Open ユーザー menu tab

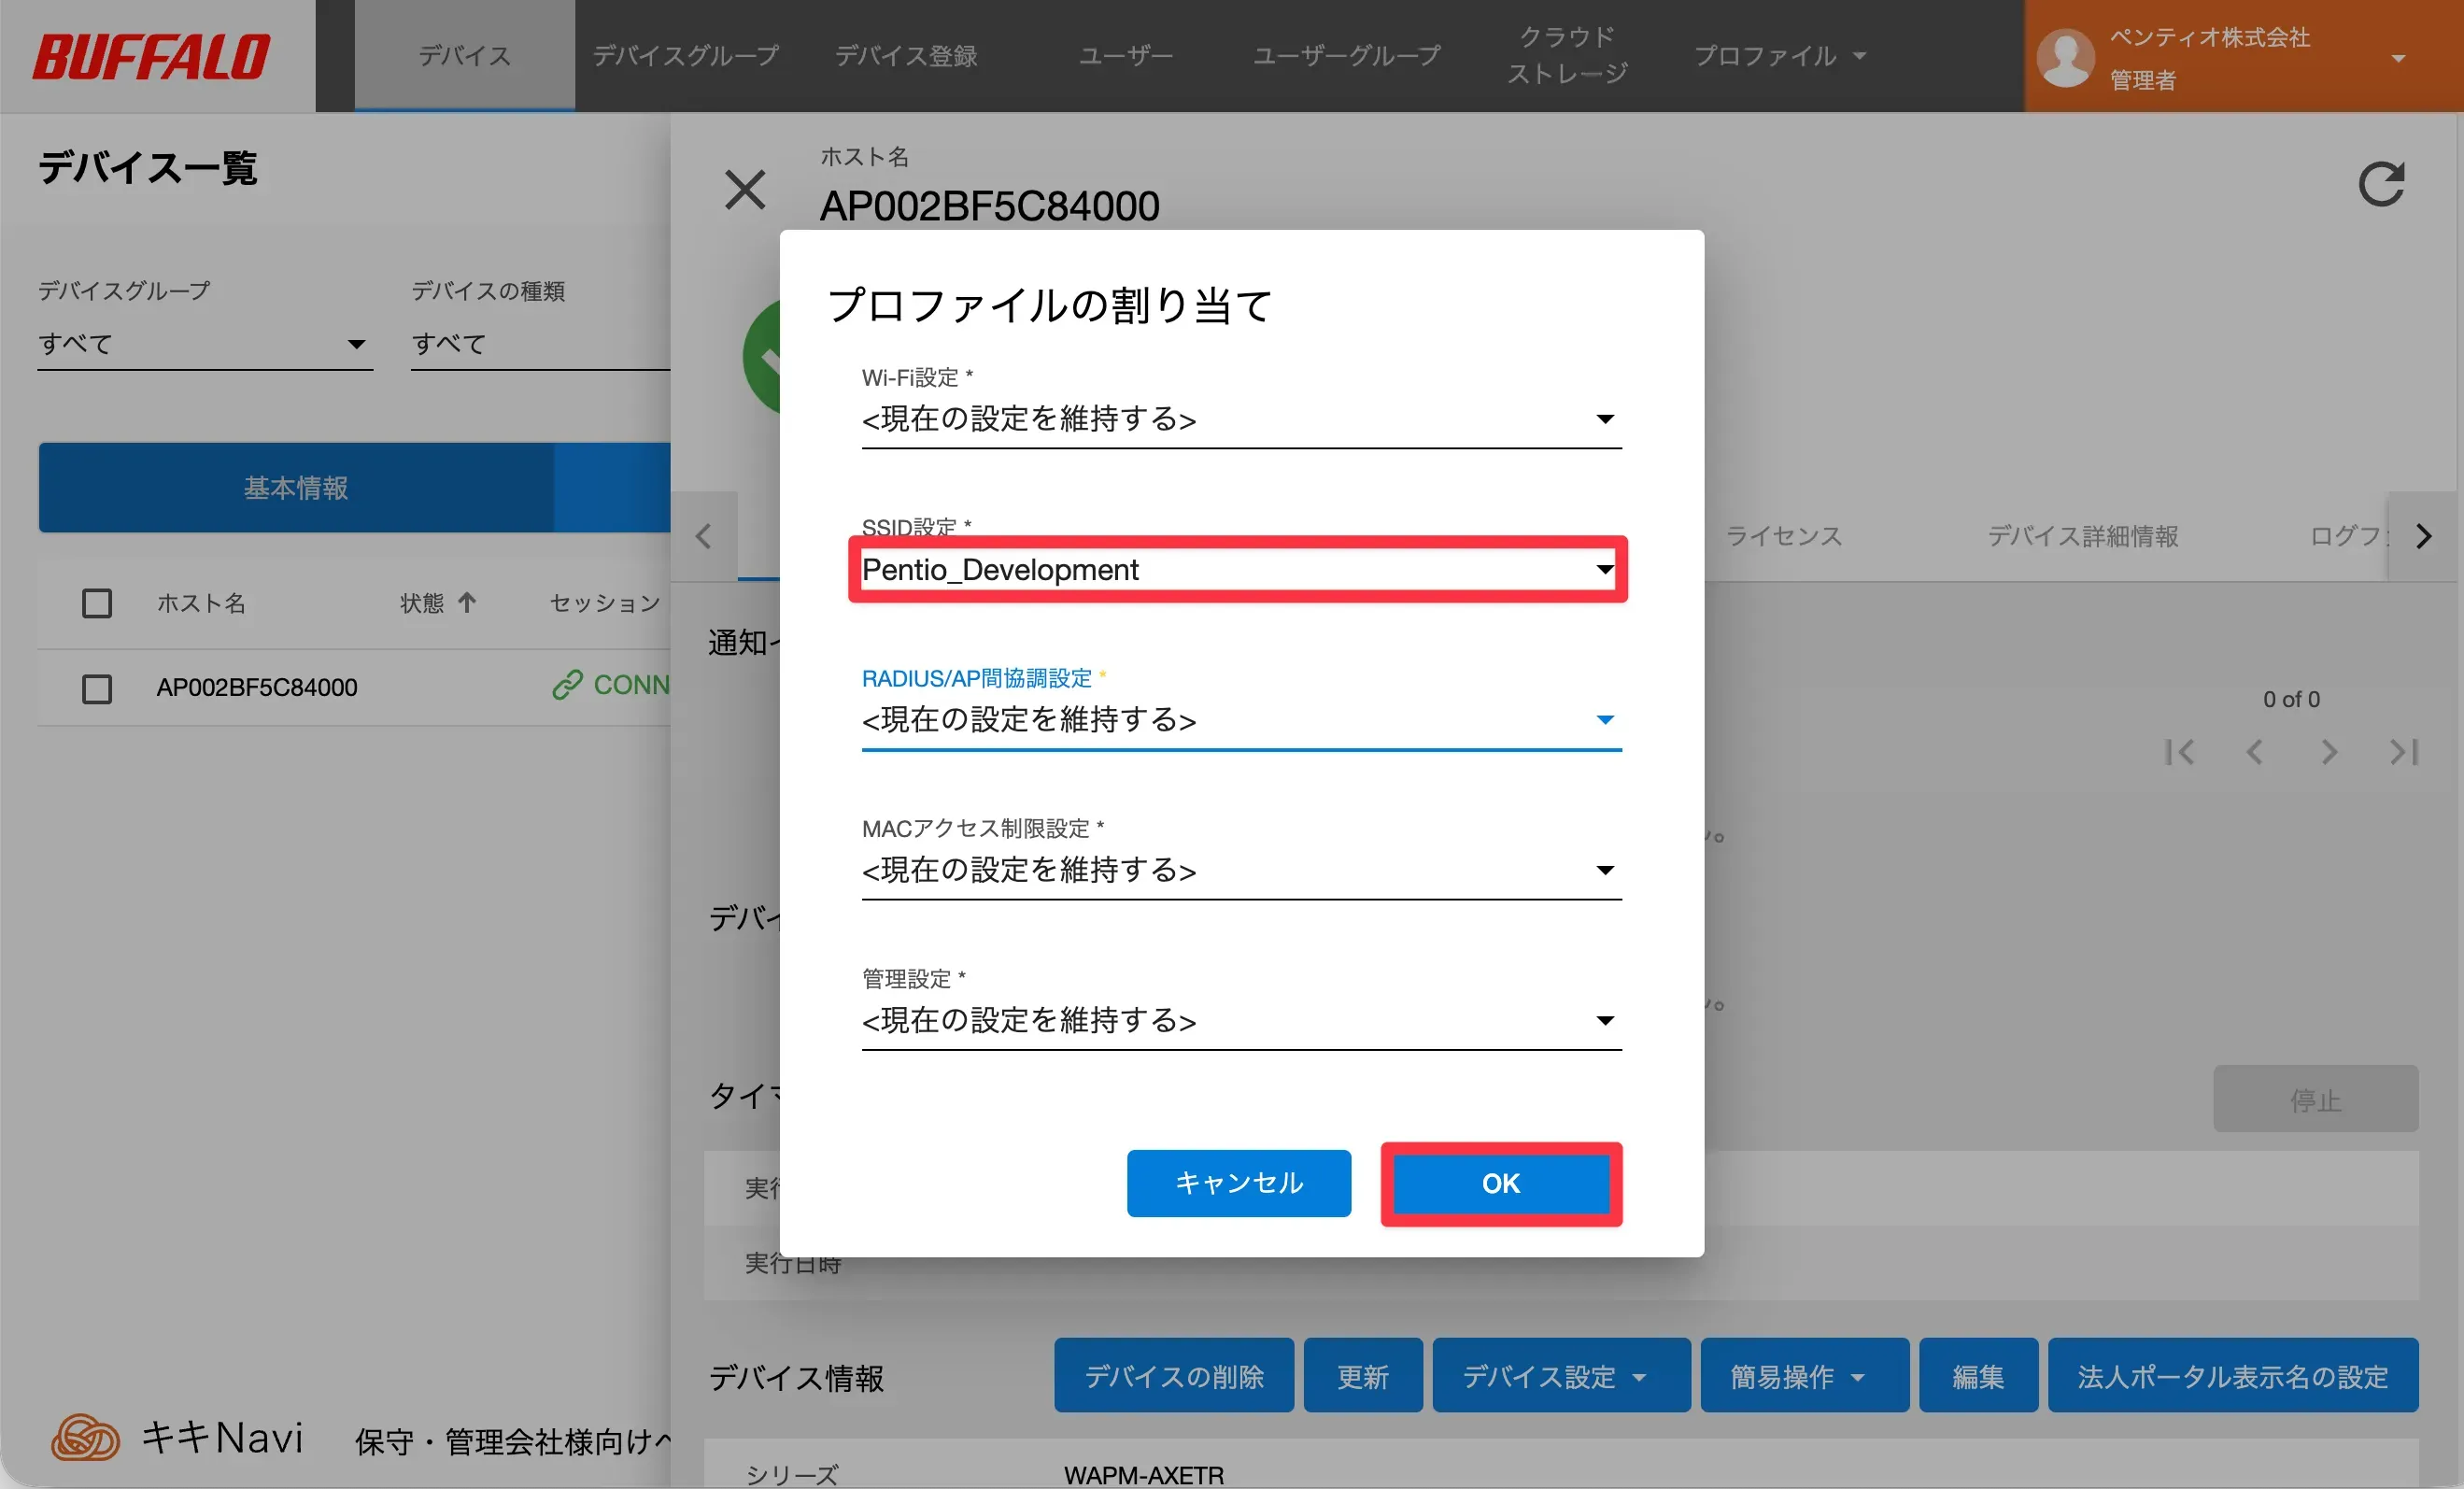pos(1125,56)
